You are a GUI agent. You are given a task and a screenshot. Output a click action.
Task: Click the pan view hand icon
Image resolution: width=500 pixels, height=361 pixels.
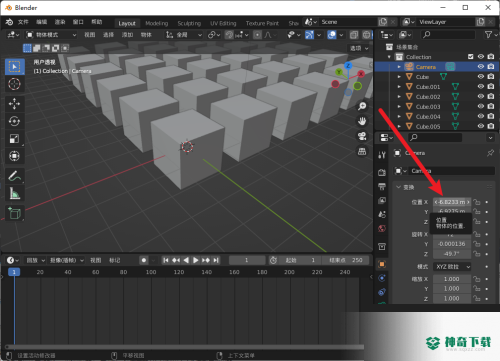(x=362, y=121)
